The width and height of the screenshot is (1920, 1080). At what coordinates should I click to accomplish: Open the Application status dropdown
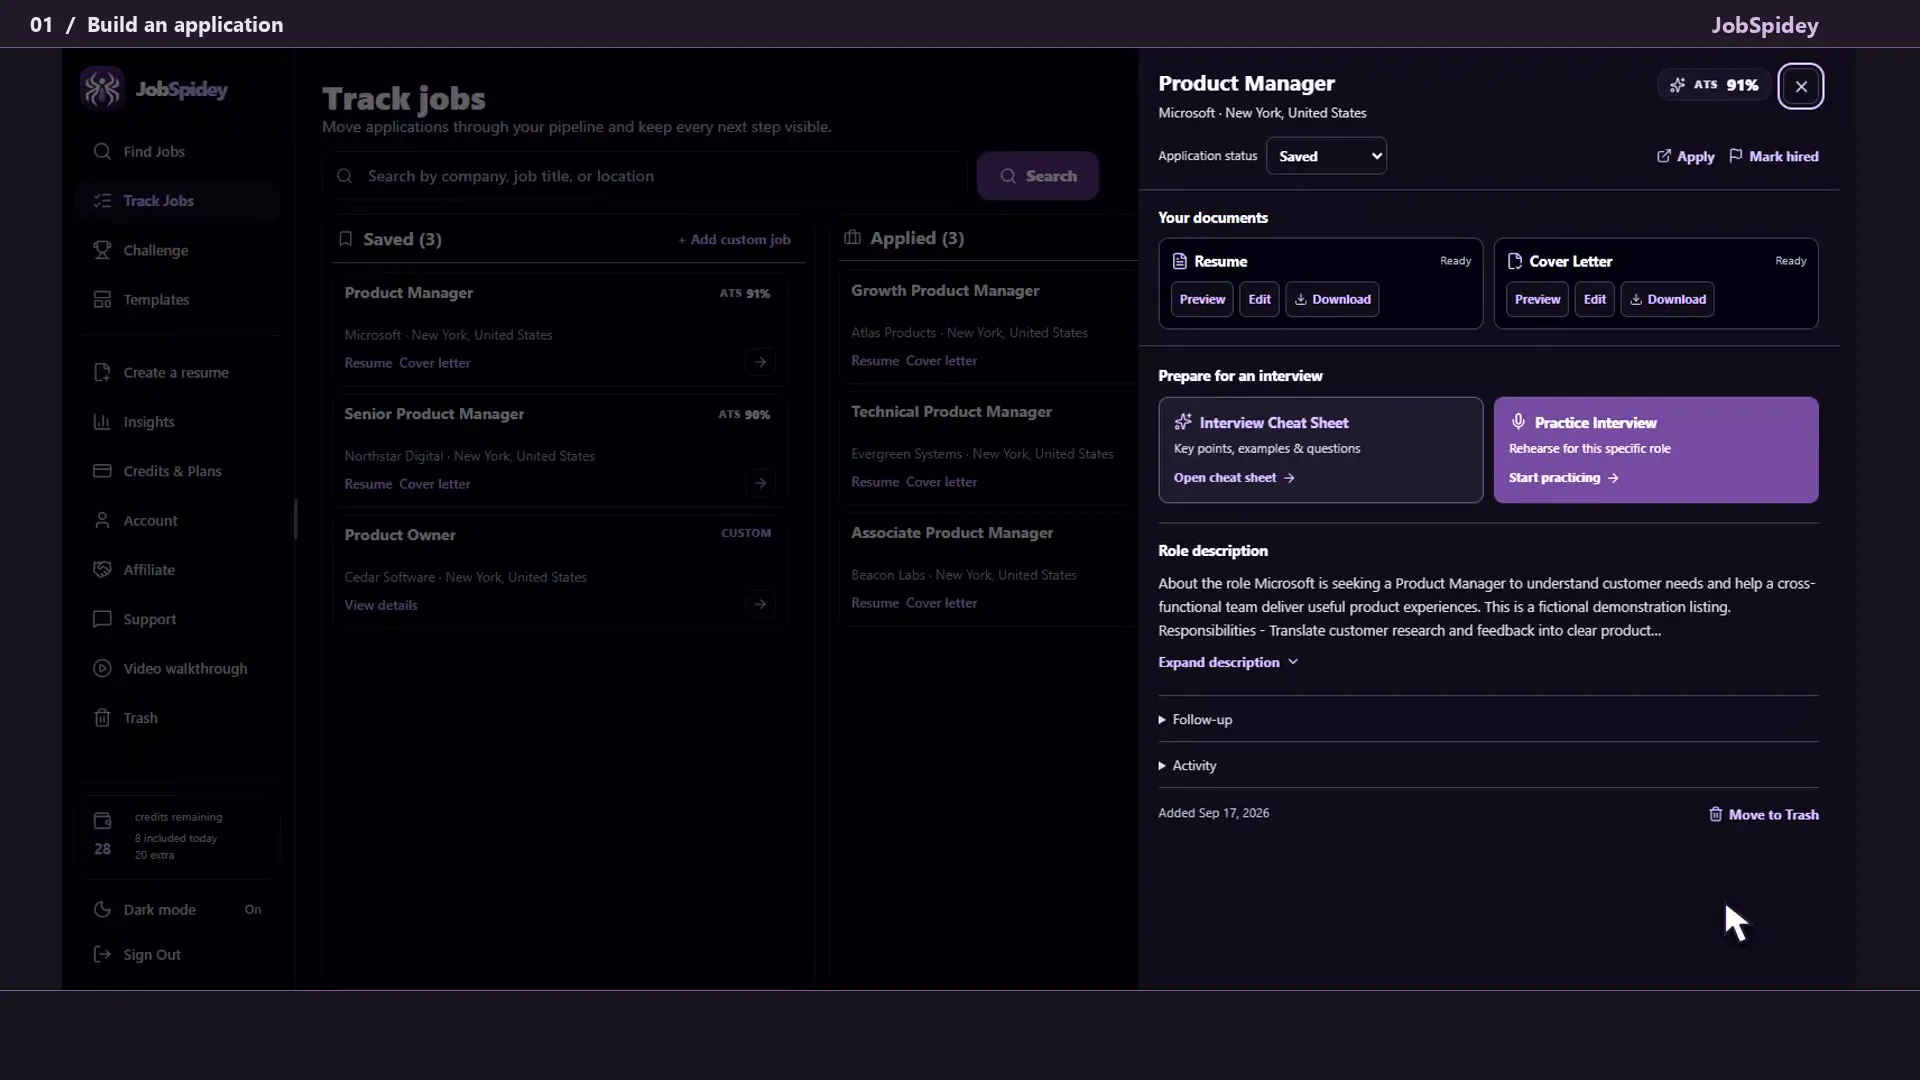(1326, 156)
